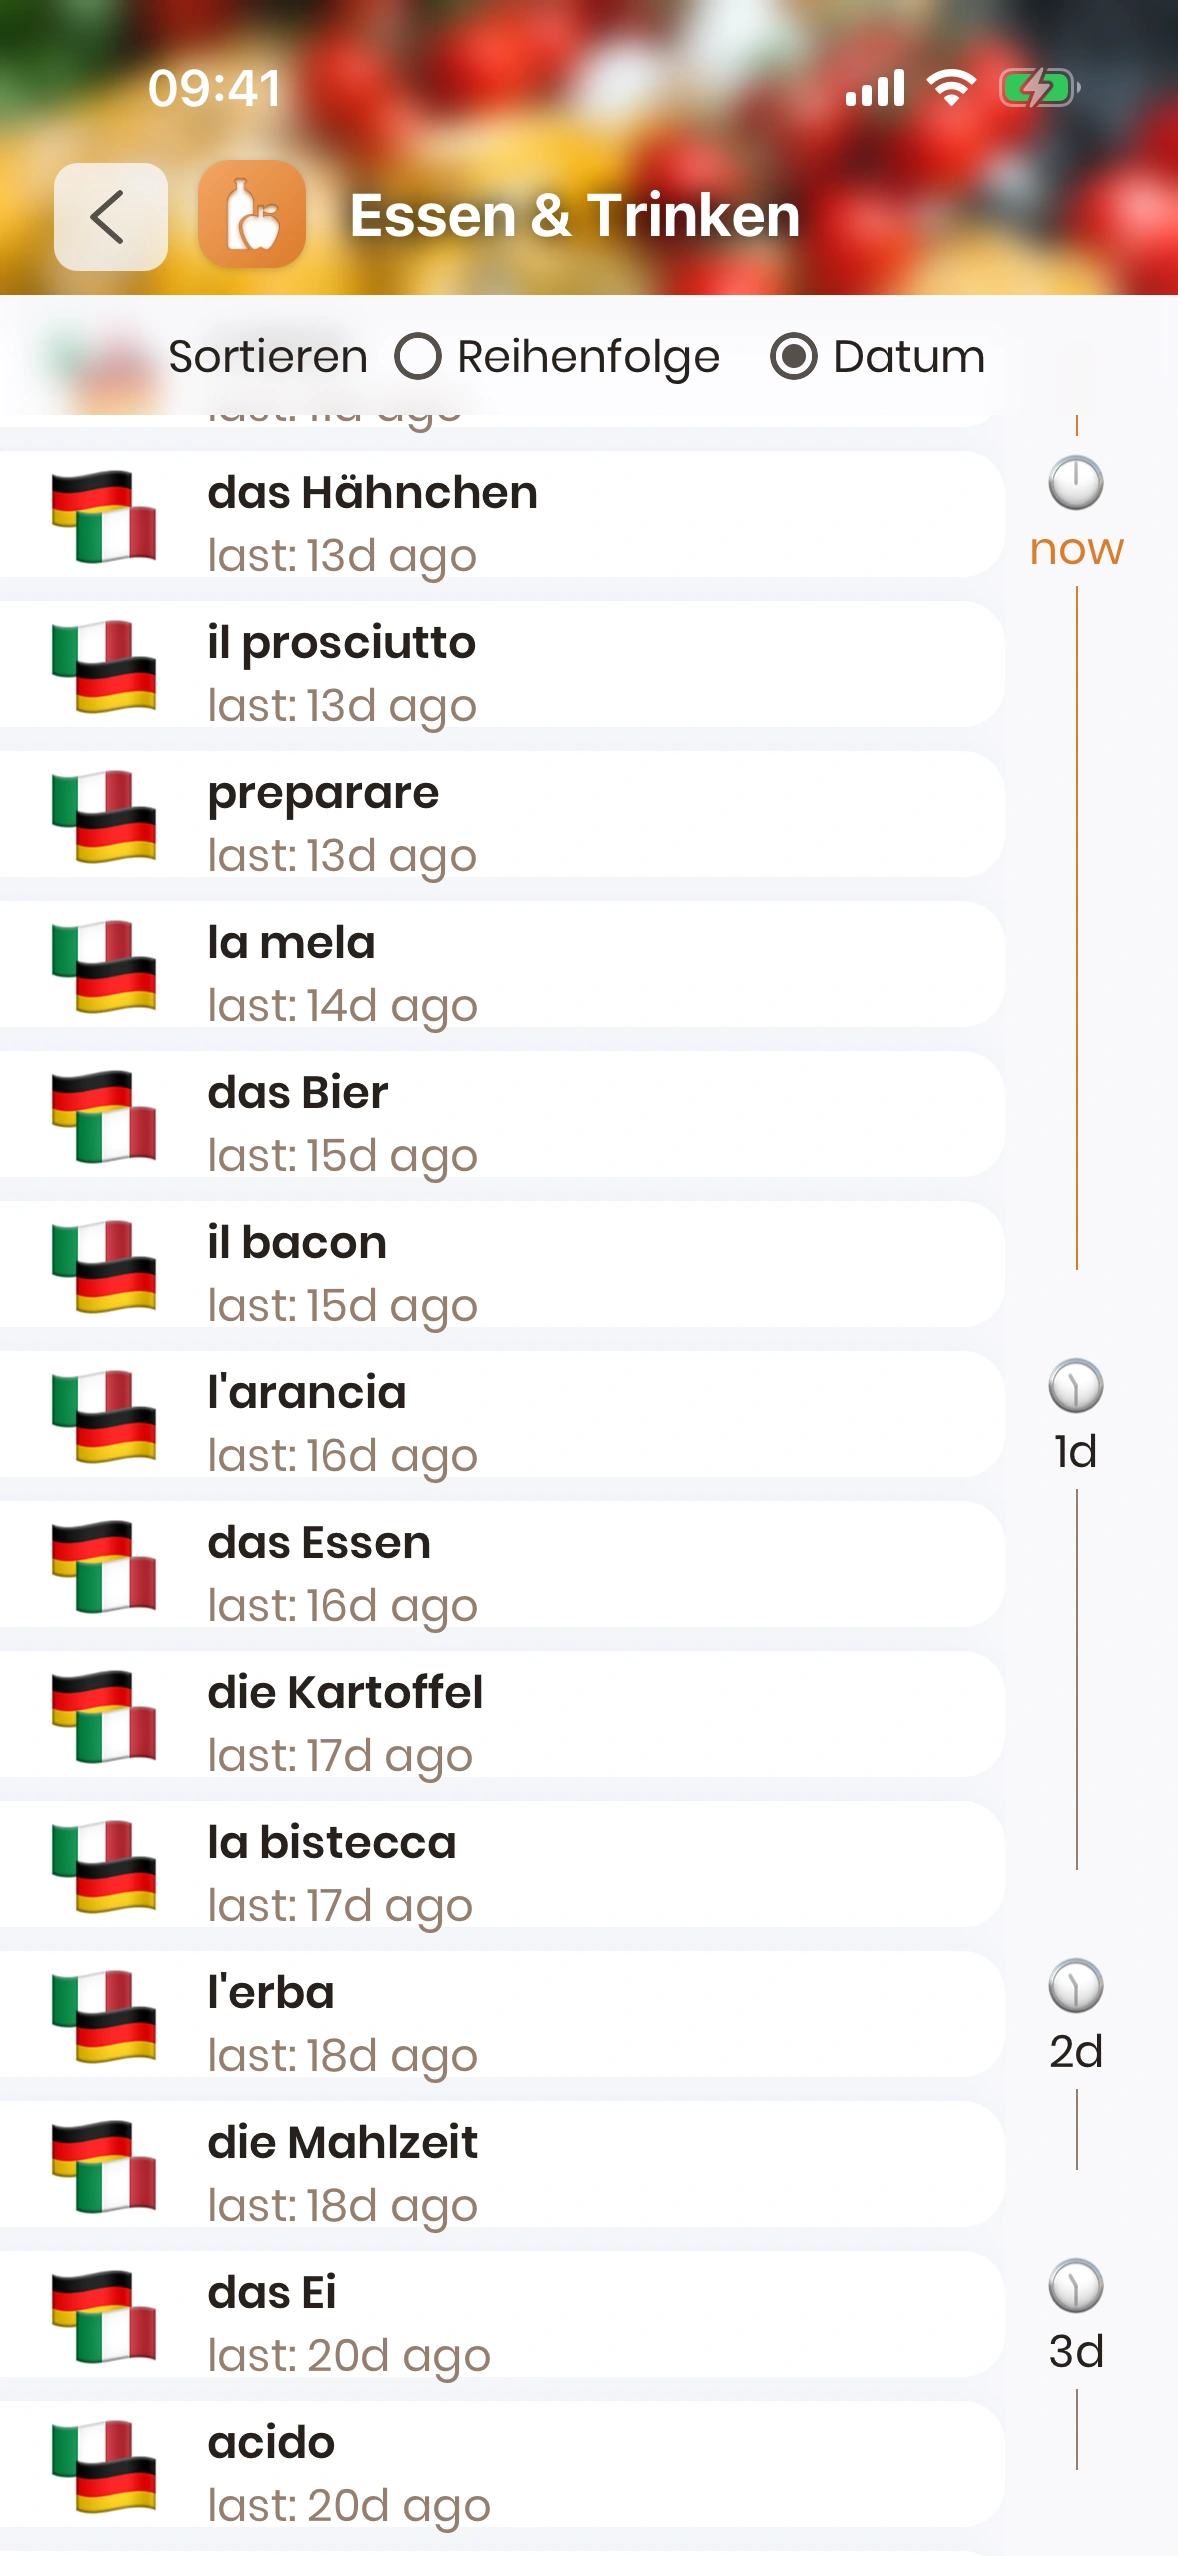The image size is (1178, 2556).
Task: Tap the 'die Kartoffel' list item
Action: pos(500,1716)
